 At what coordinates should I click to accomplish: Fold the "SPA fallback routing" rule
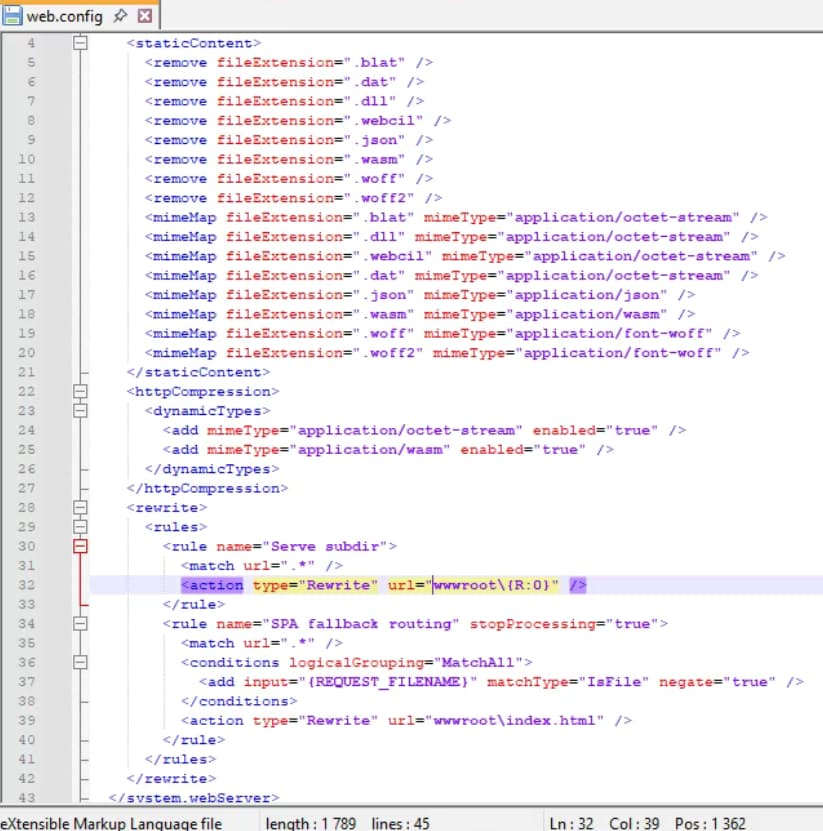81,623
